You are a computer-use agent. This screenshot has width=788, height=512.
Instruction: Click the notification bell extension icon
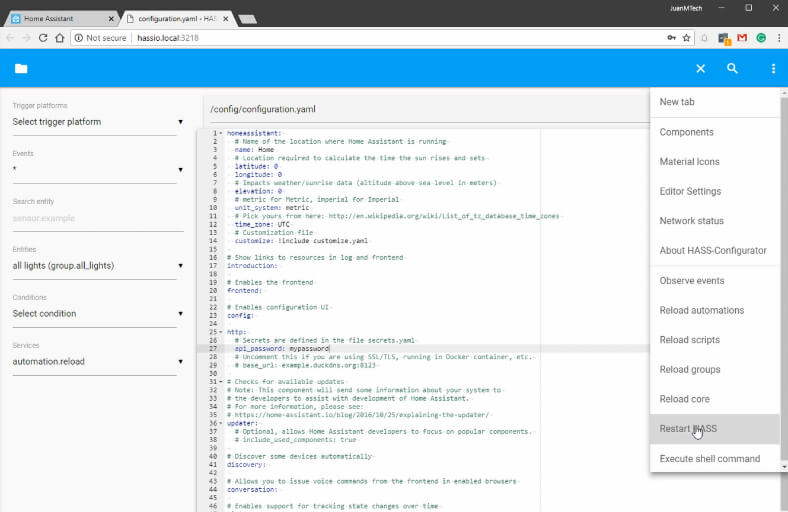705,38
